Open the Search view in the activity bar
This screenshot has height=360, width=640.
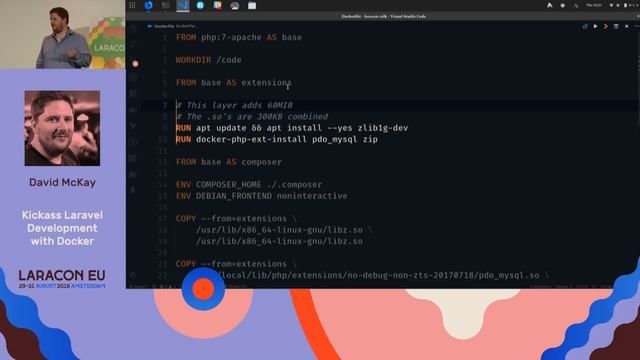(133, 44)
